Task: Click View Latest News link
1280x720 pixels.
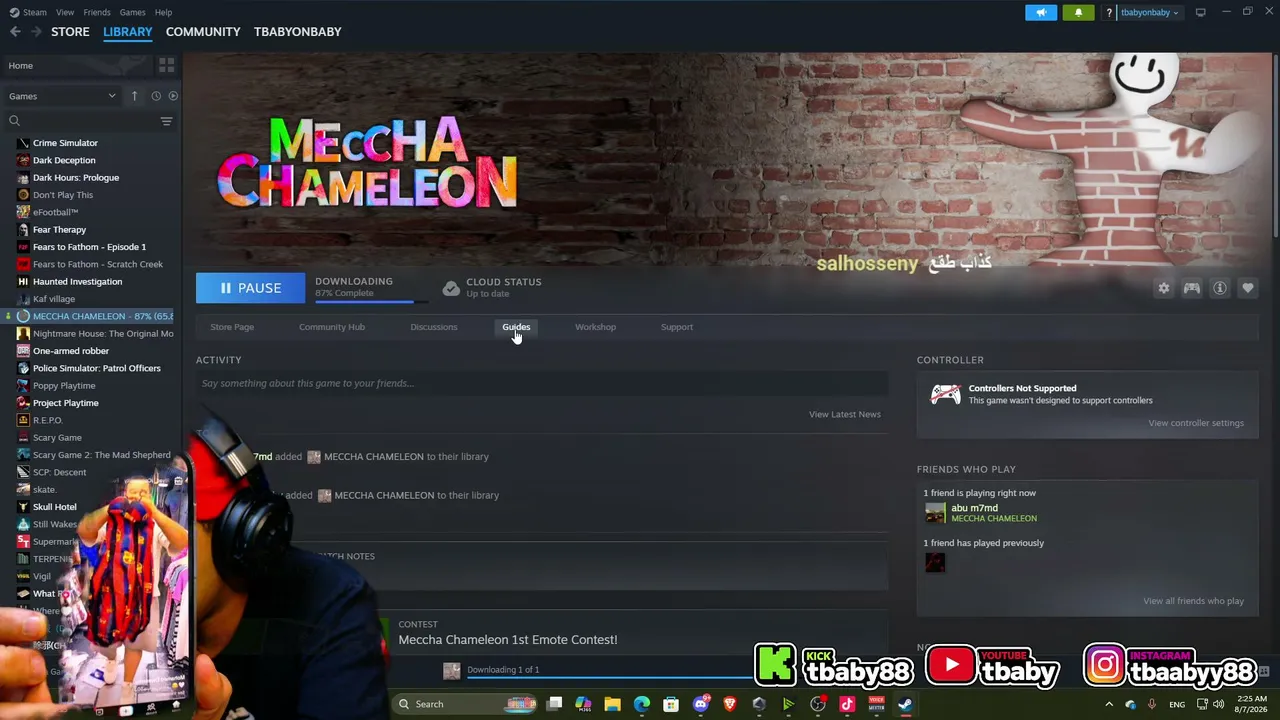Action: pos(845,414)
